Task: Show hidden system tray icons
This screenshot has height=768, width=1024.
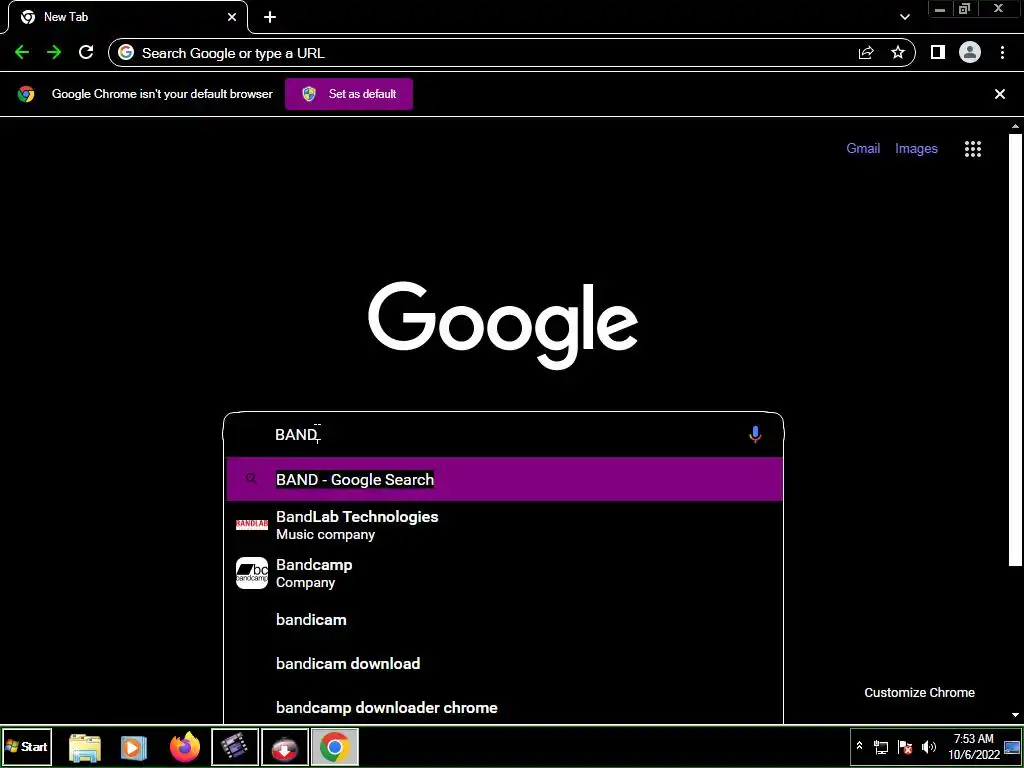Action: pos(859,746)
